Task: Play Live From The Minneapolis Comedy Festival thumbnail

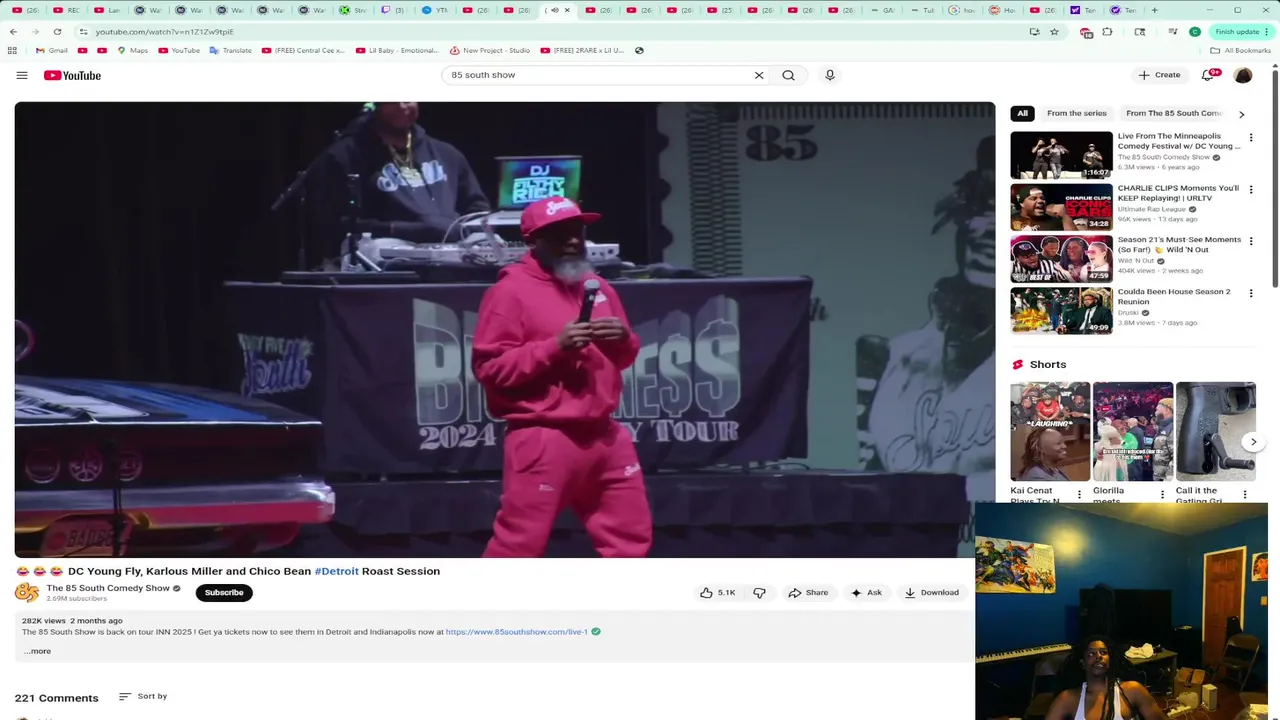Action: 1061,155
